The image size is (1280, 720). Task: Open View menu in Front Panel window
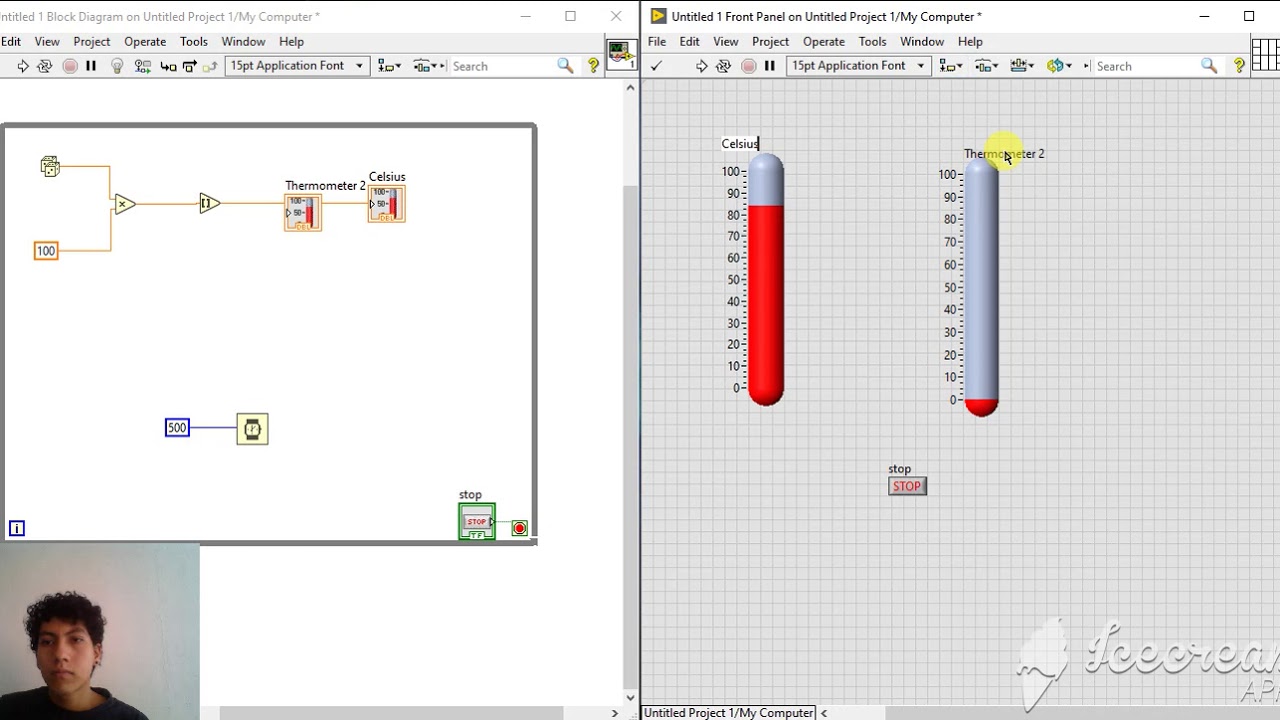click(x=726, y=42)
